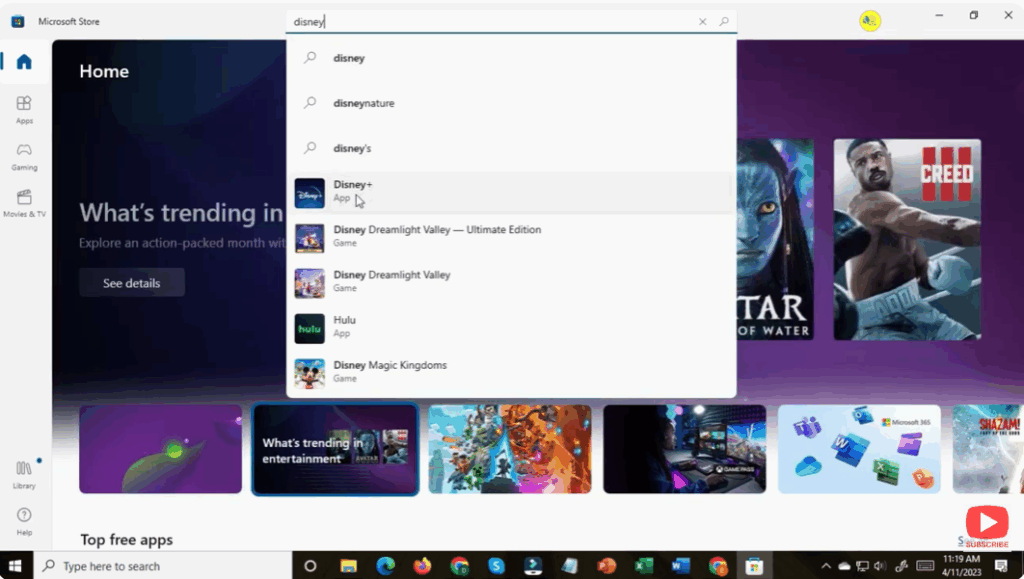Viewport: 1024px width, 579px height.
Task: Open the Apps section in sidebar
Action: 24,110
